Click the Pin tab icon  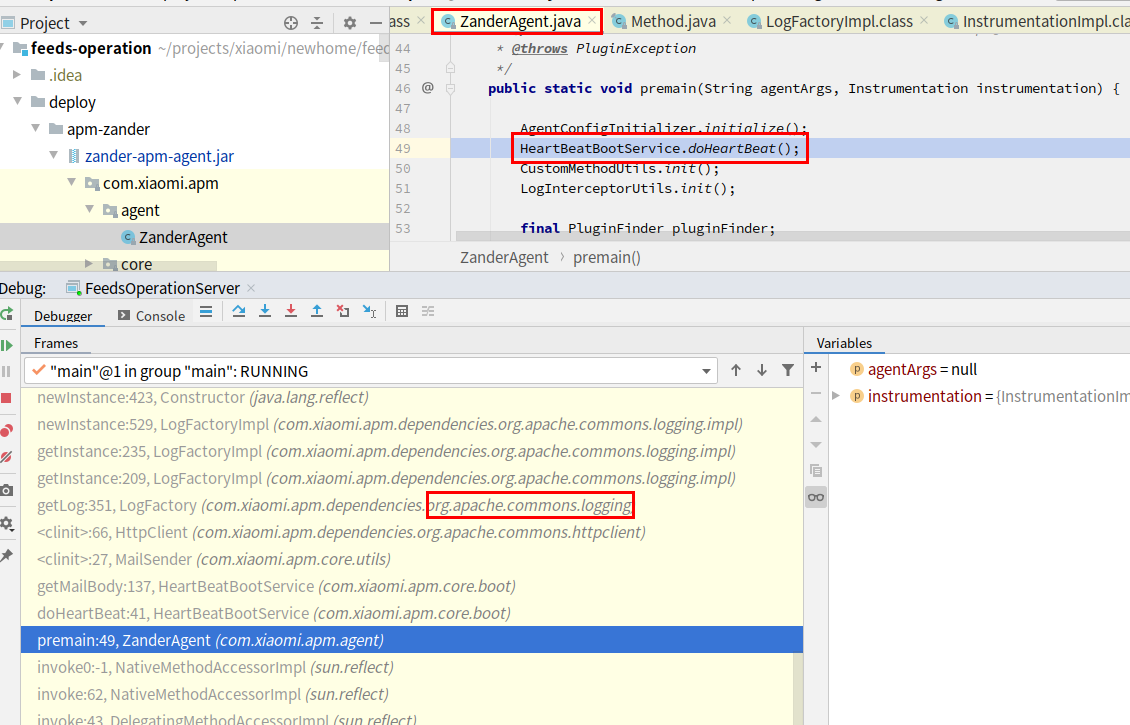(6, 556)
